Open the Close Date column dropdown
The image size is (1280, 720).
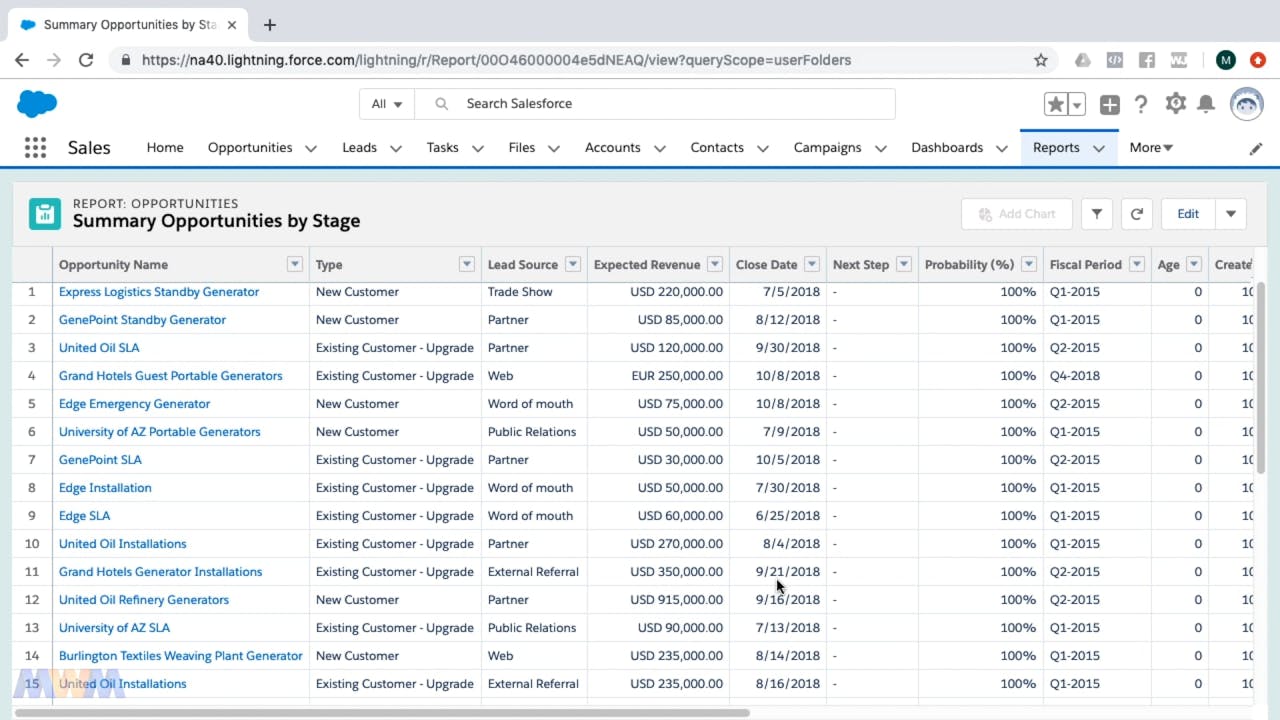812,264
